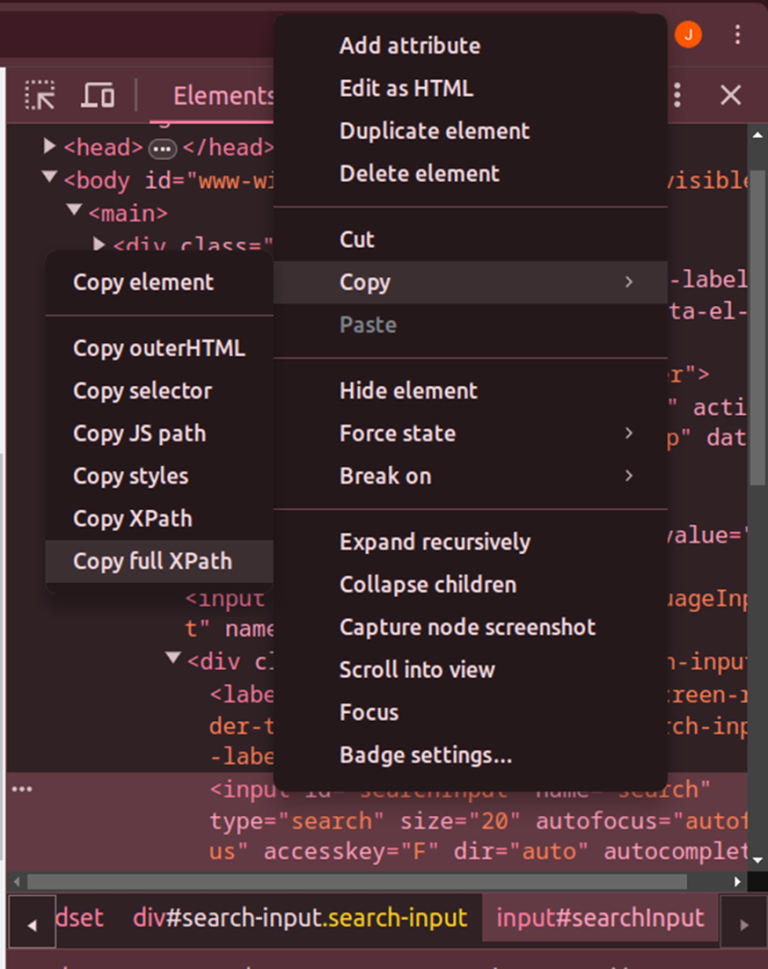768x969 pixels.
Task: Toggle the device emulation icon
Action: 97,96
